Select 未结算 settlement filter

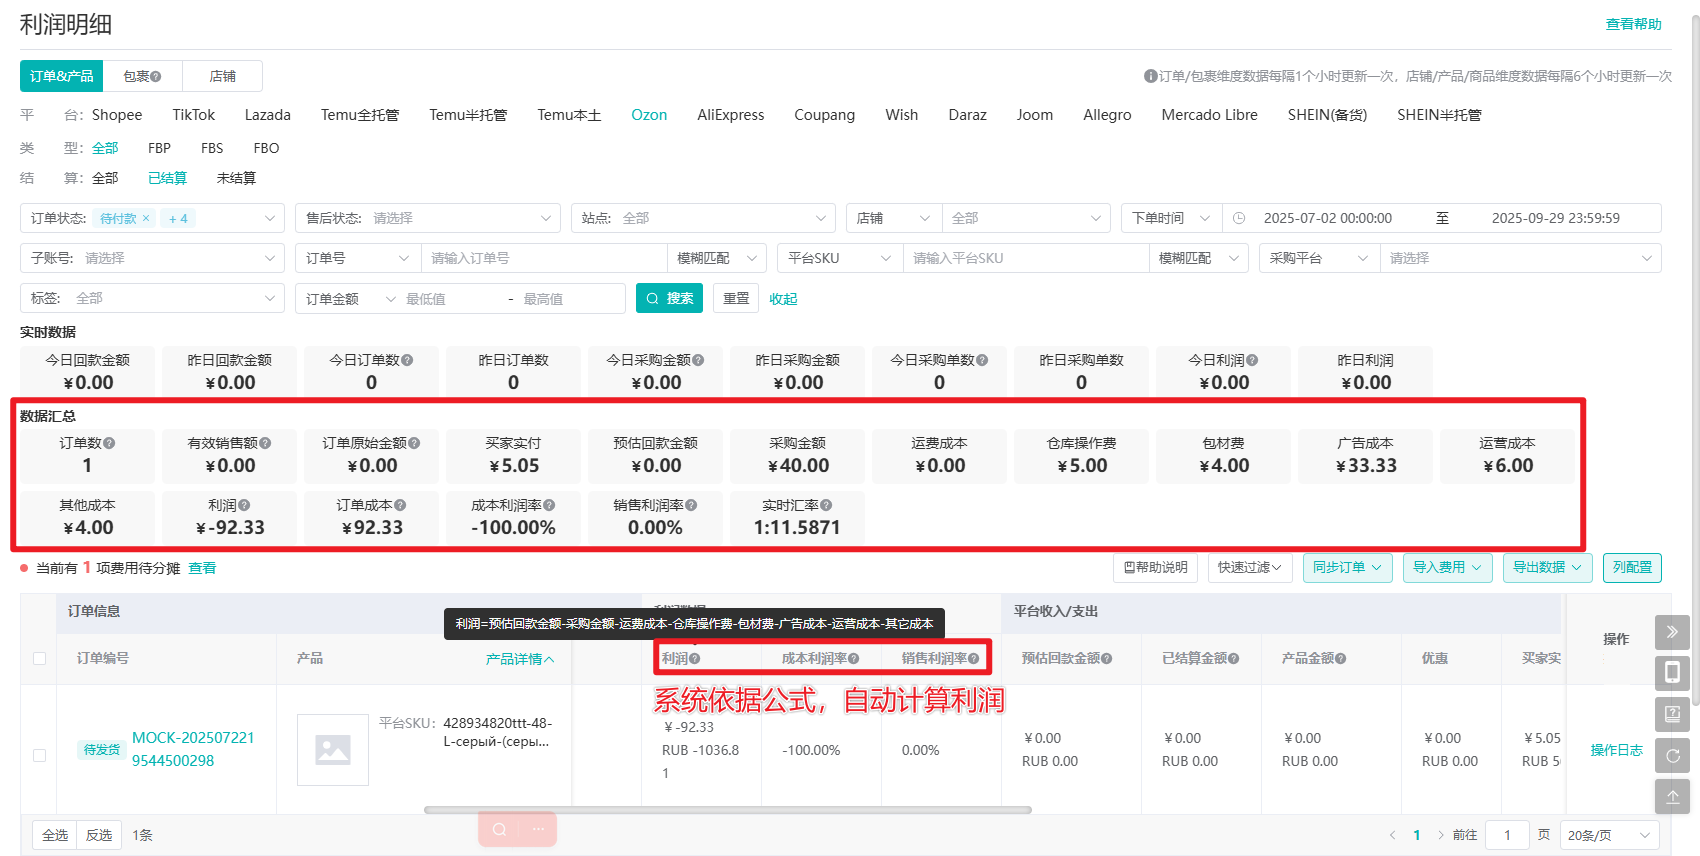(x=236, y=178)
